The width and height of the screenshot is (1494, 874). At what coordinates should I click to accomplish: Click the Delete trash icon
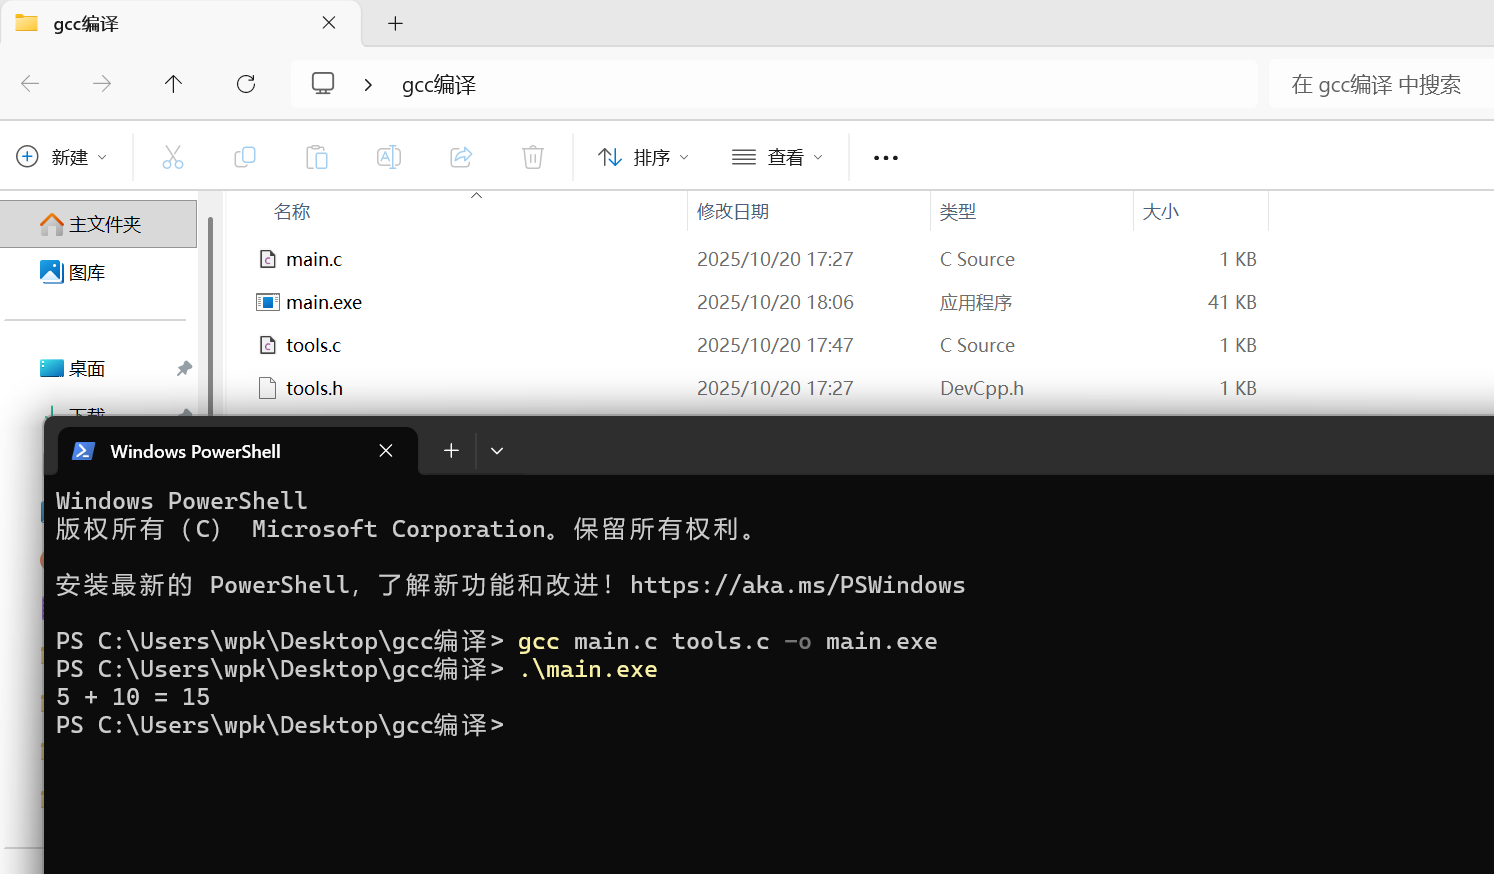(532, 157)
